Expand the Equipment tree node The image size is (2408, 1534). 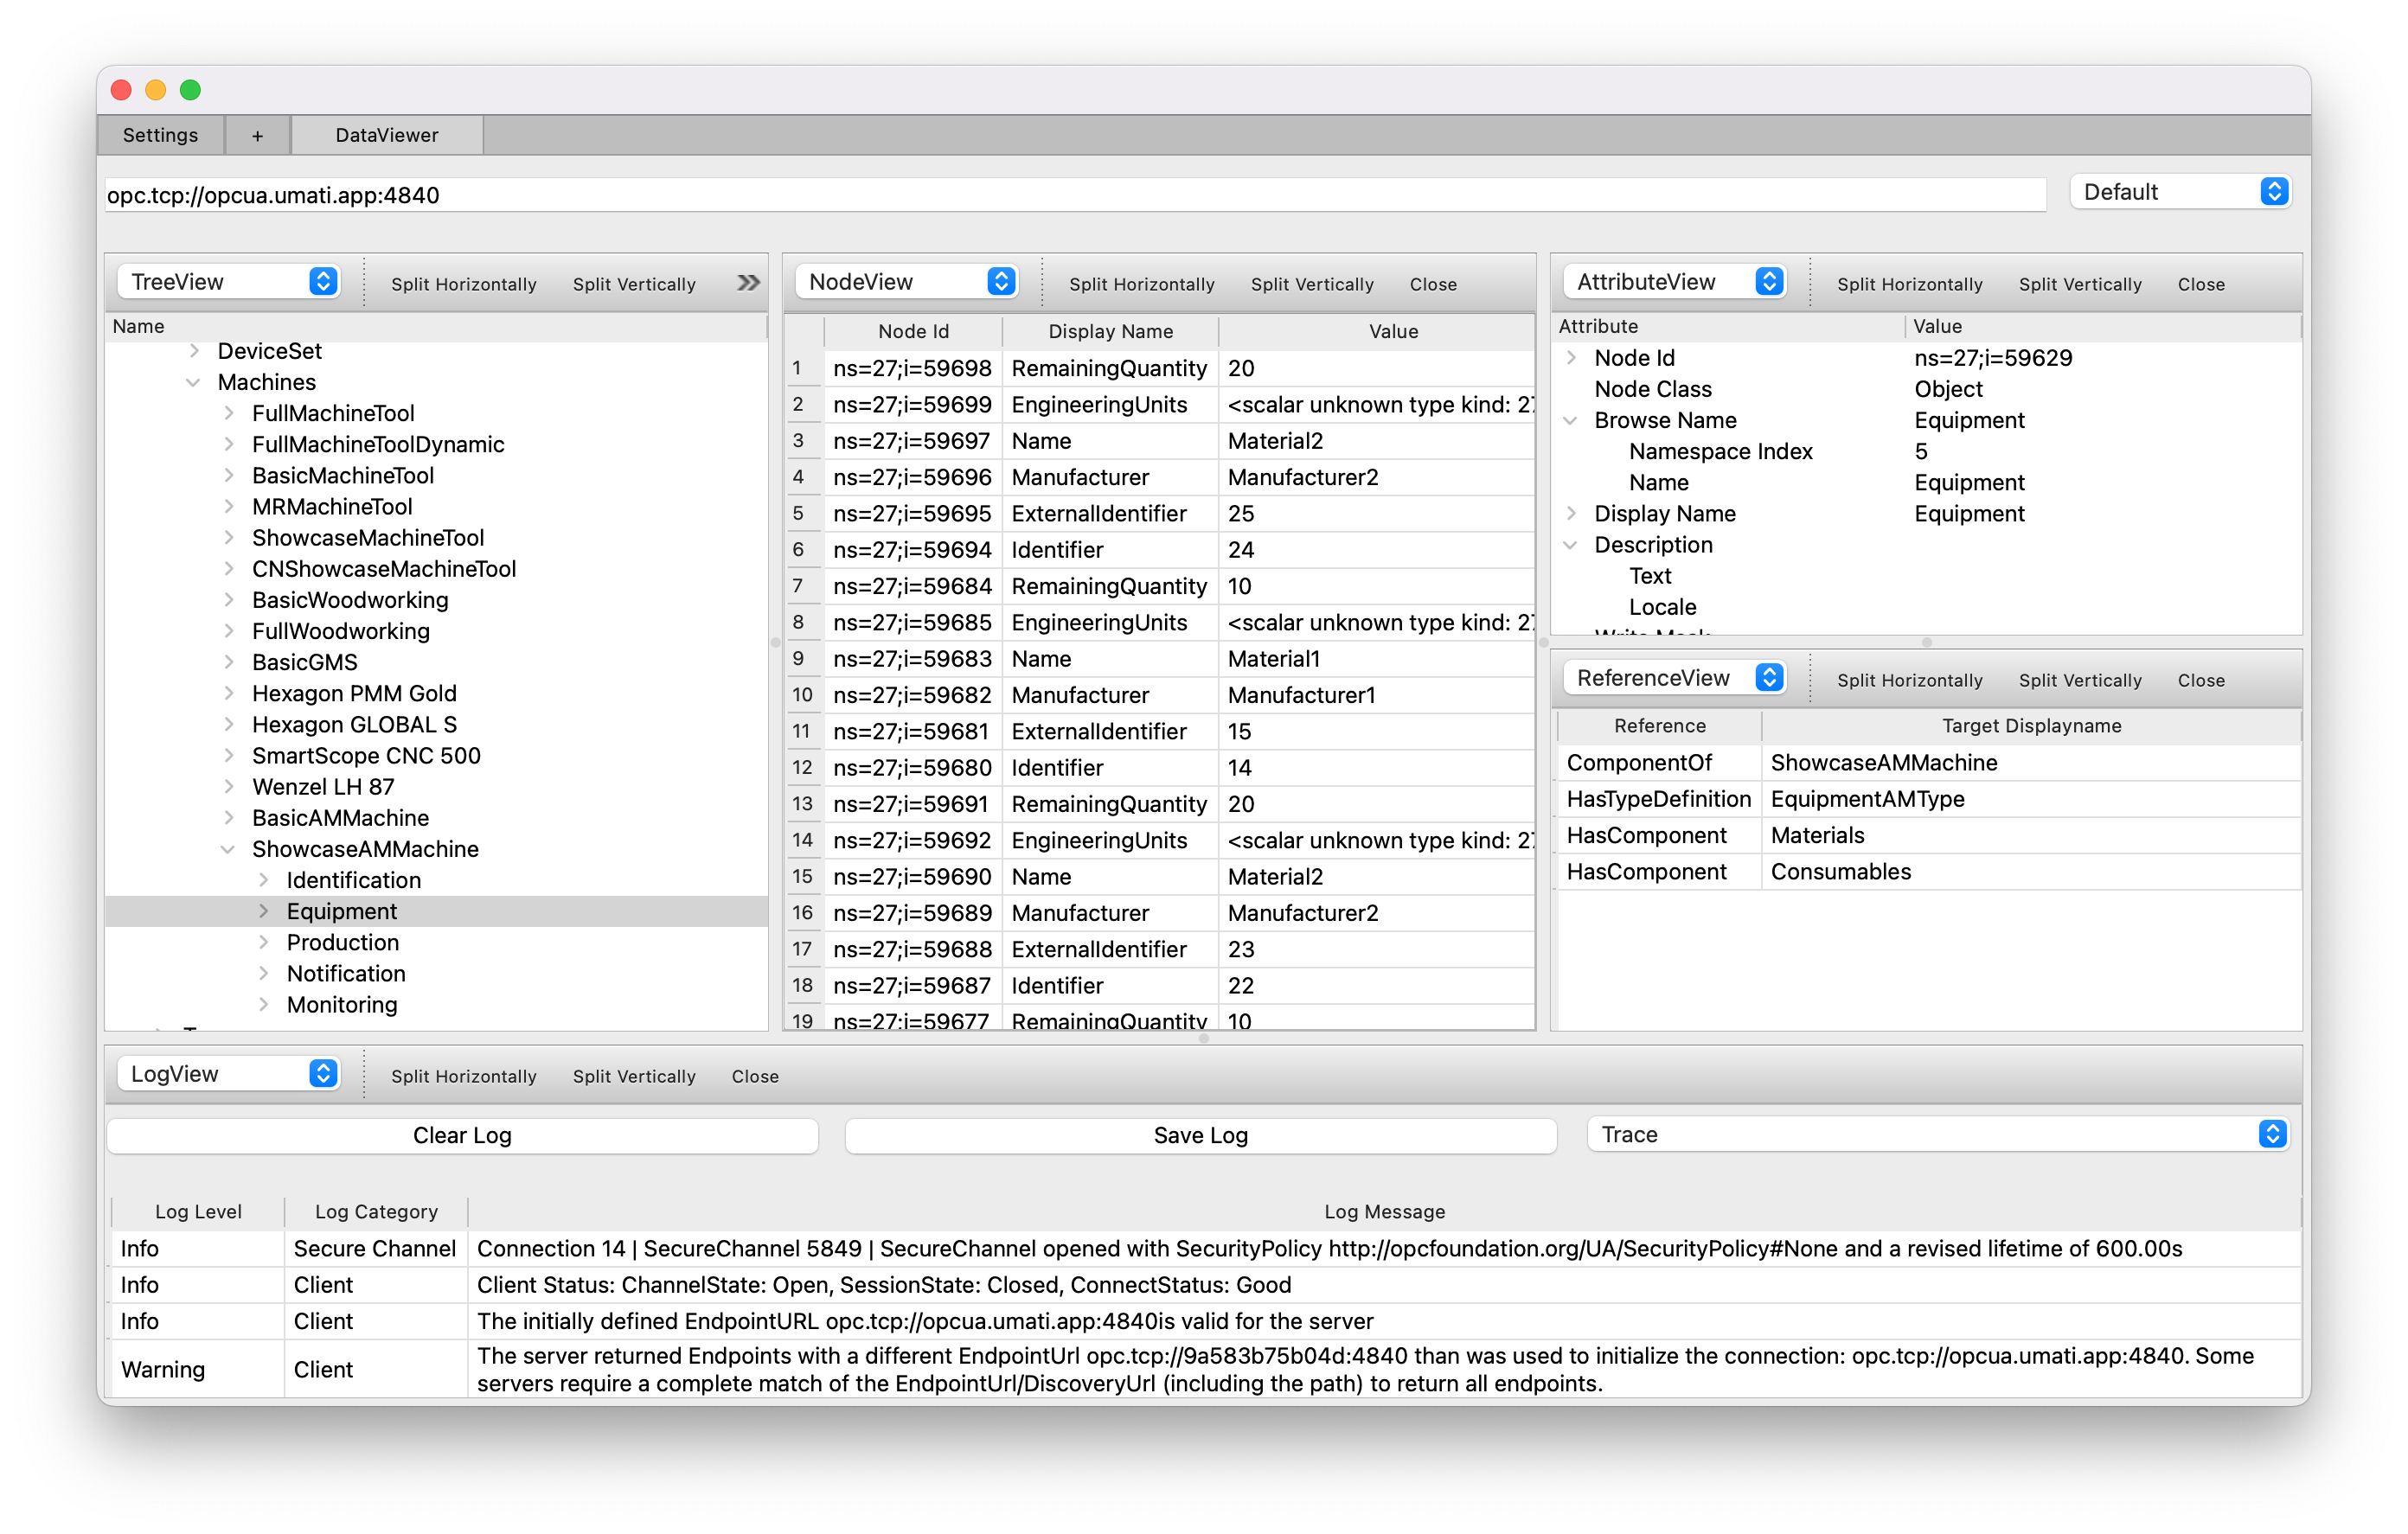pos(264,911)
